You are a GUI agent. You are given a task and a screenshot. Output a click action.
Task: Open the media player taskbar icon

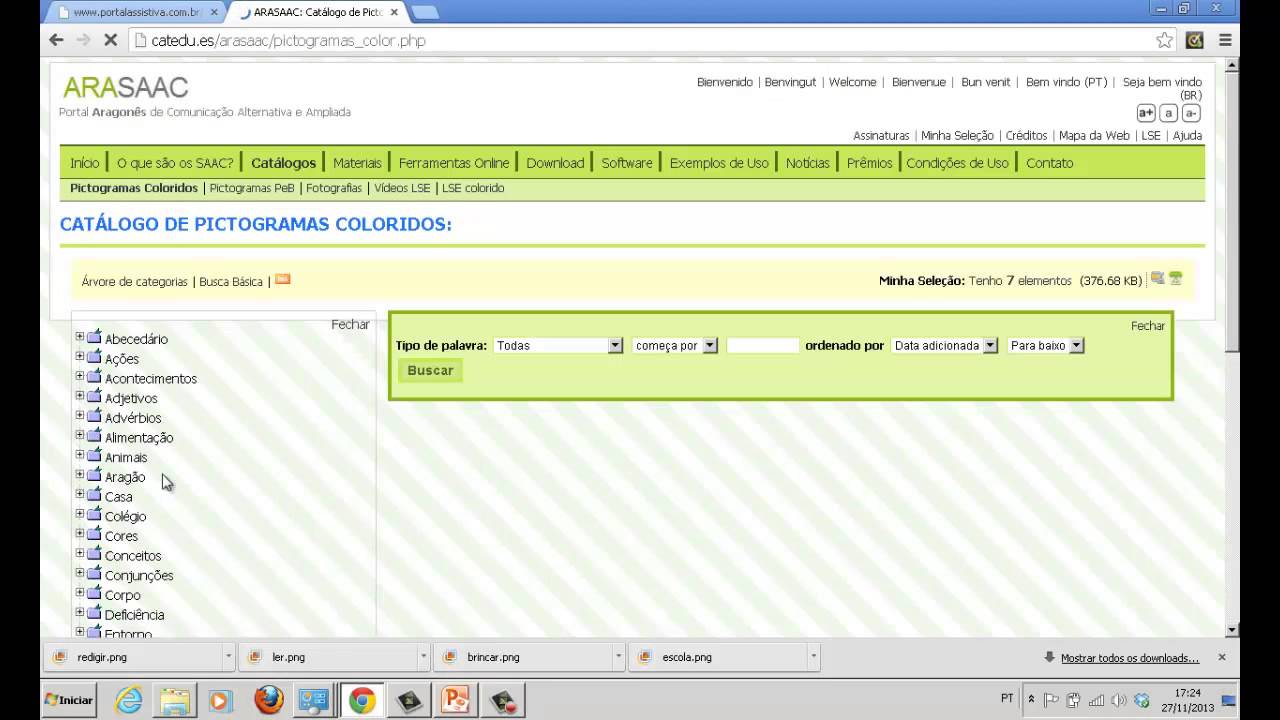pos(220,700)
